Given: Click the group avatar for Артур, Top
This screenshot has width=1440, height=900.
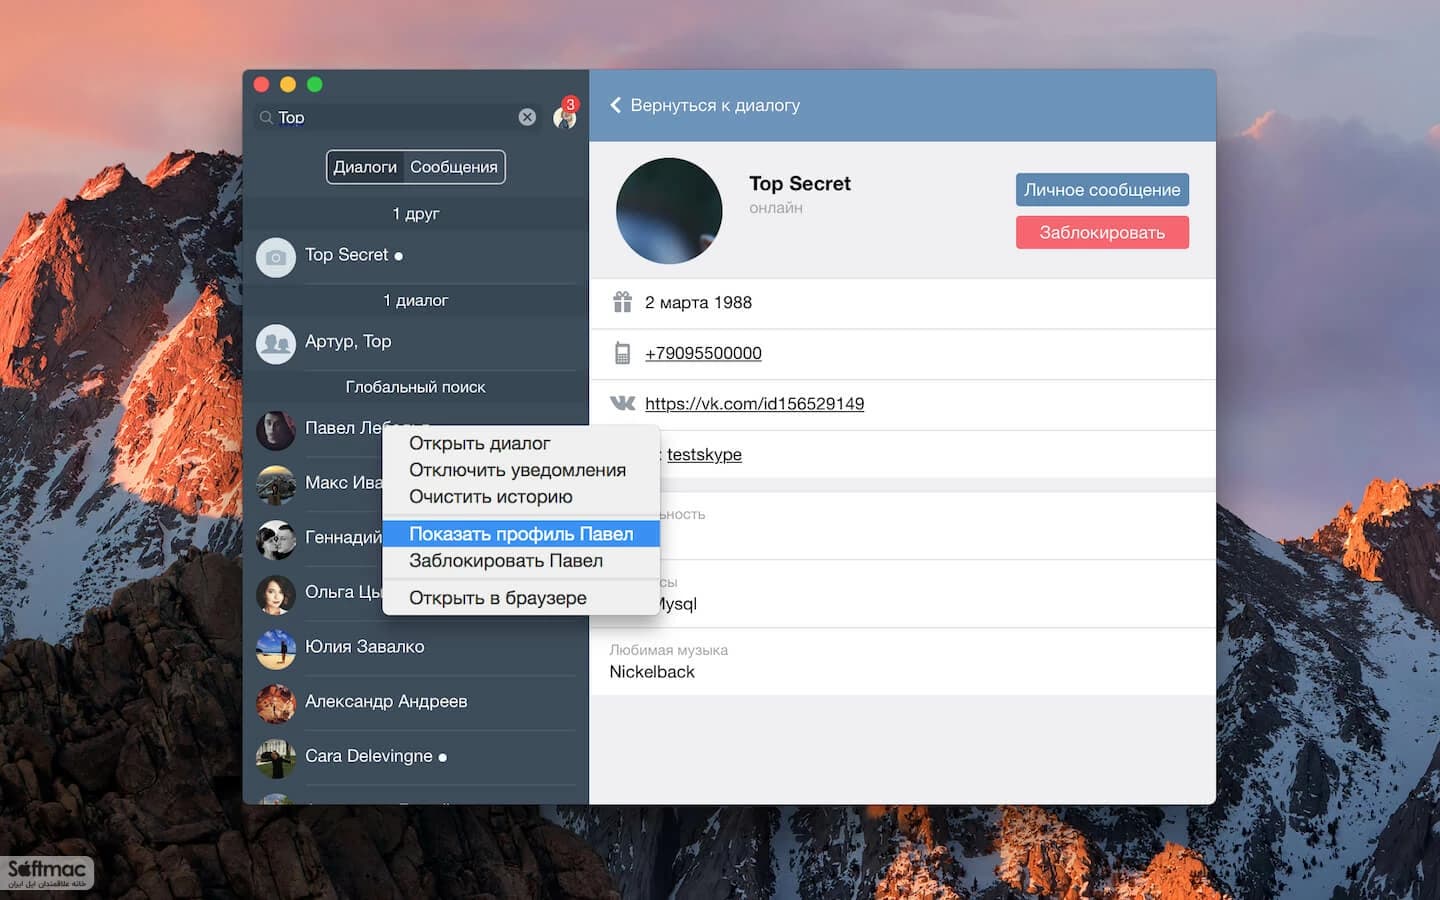Looking at the screenshot, I should coord(276,344).
